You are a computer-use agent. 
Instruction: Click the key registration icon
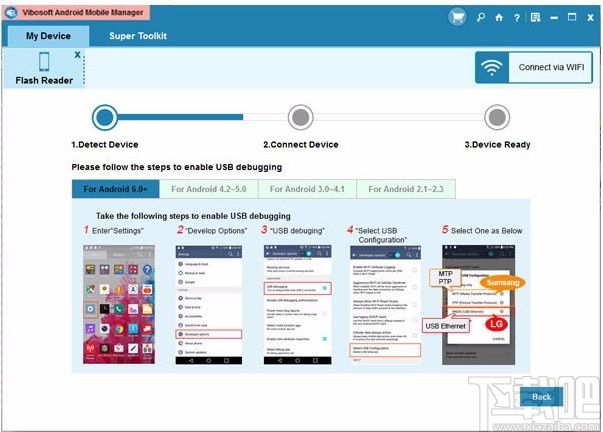(x=481, y=17)
